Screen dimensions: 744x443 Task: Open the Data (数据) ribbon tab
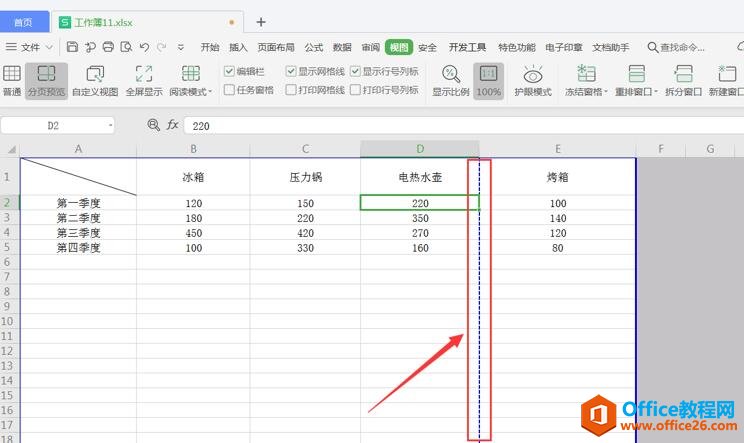pyautogui.click(x=342, y=47)
